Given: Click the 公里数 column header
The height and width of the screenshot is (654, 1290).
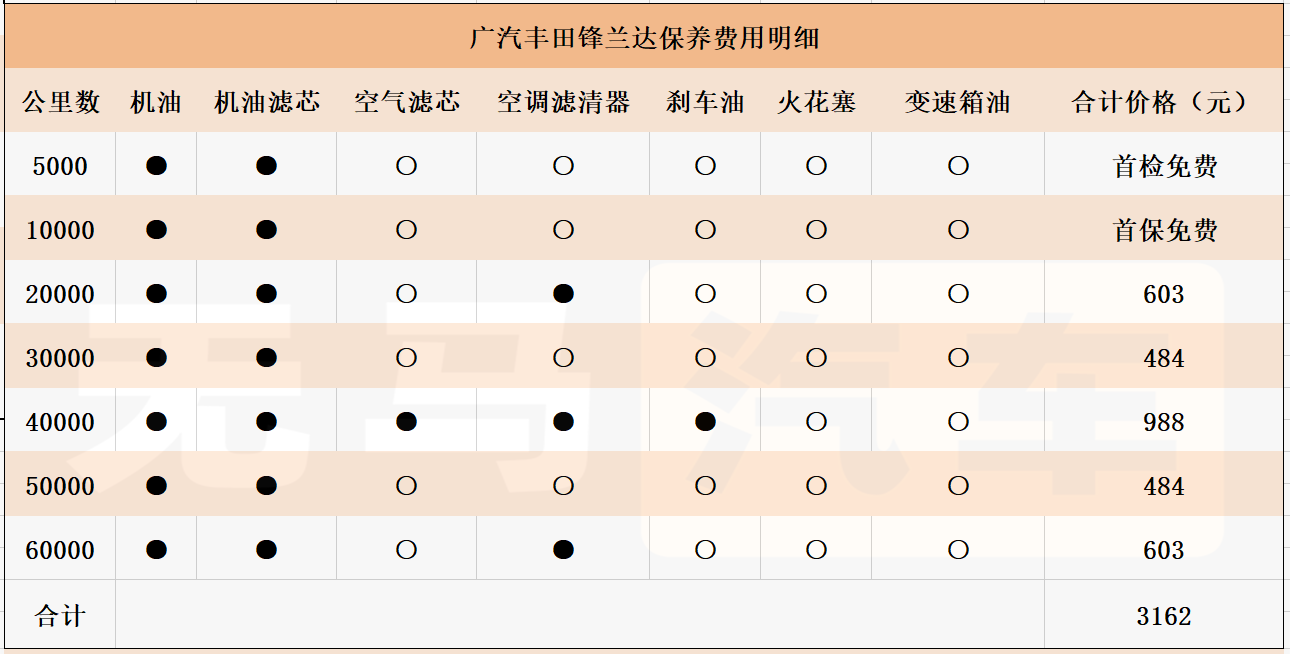Looking at the screenshot, I should (61, 102).
